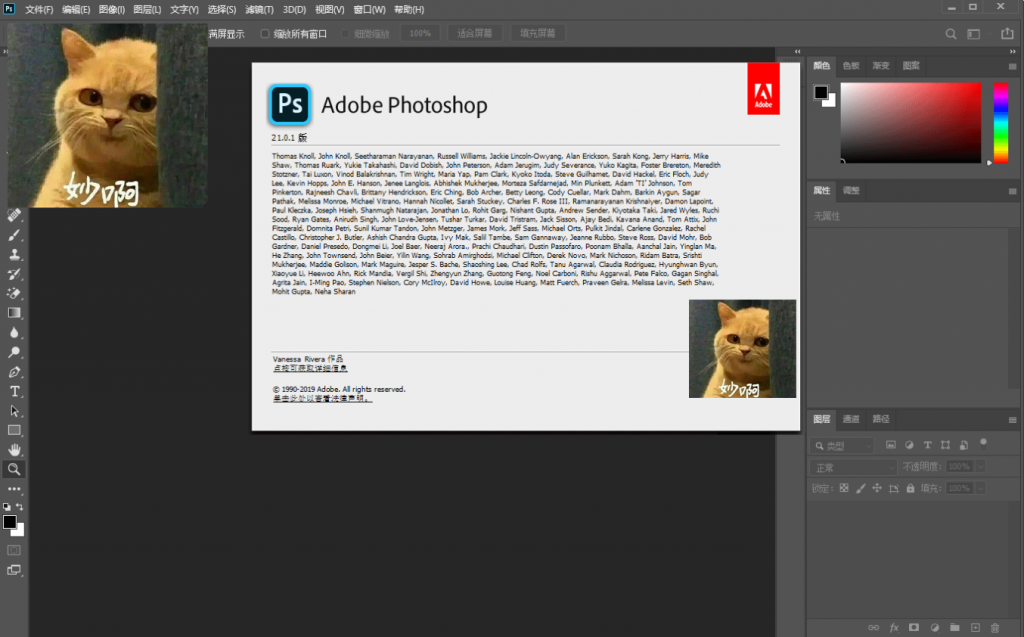Image resolution: width=1024 pixels, height=637 pixels.
Task: Select the Path Selection arrow tool
Action: point(14,411)
